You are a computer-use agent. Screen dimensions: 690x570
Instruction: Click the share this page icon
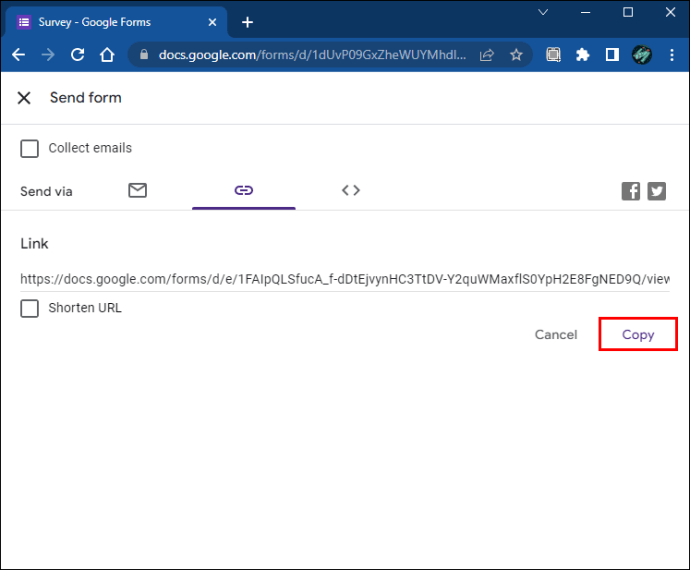[487, 55]
